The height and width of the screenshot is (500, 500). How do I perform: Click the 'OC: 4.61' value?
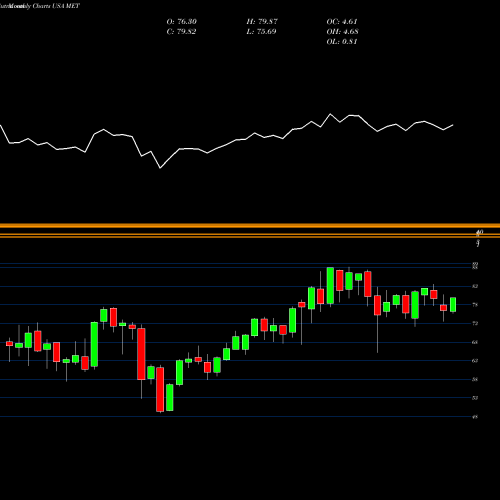(x=342, y=22)
